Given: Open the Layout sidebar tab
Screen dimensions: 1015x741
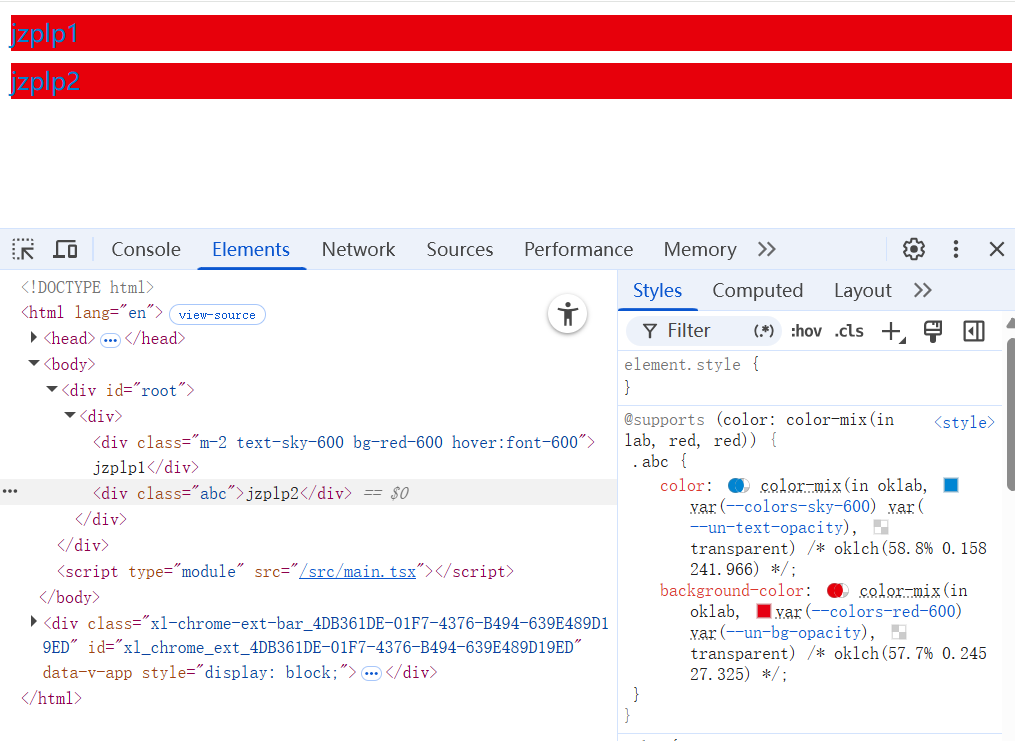Looking at the screenshot, I should coord(862,290).
